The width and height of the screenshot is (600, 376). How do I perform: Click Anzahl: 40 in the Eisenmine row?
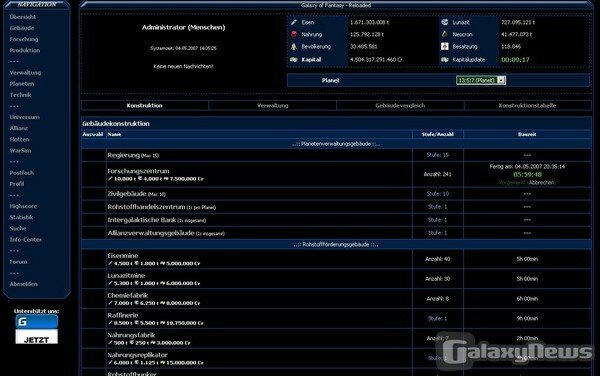tap(437, 259)
